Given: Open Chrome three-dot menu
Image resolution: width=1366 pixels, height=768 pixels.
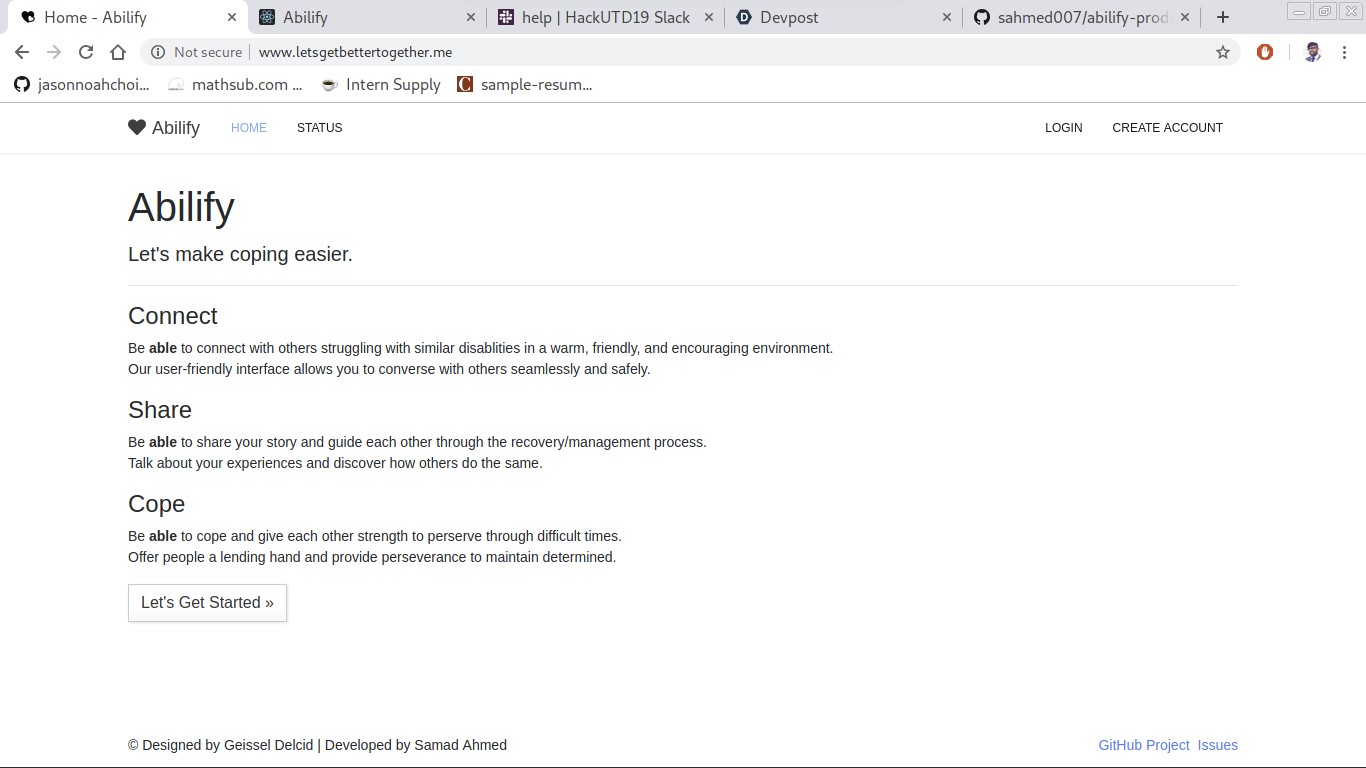Looking at the screenshot, I should click(x=1345, y=52).
